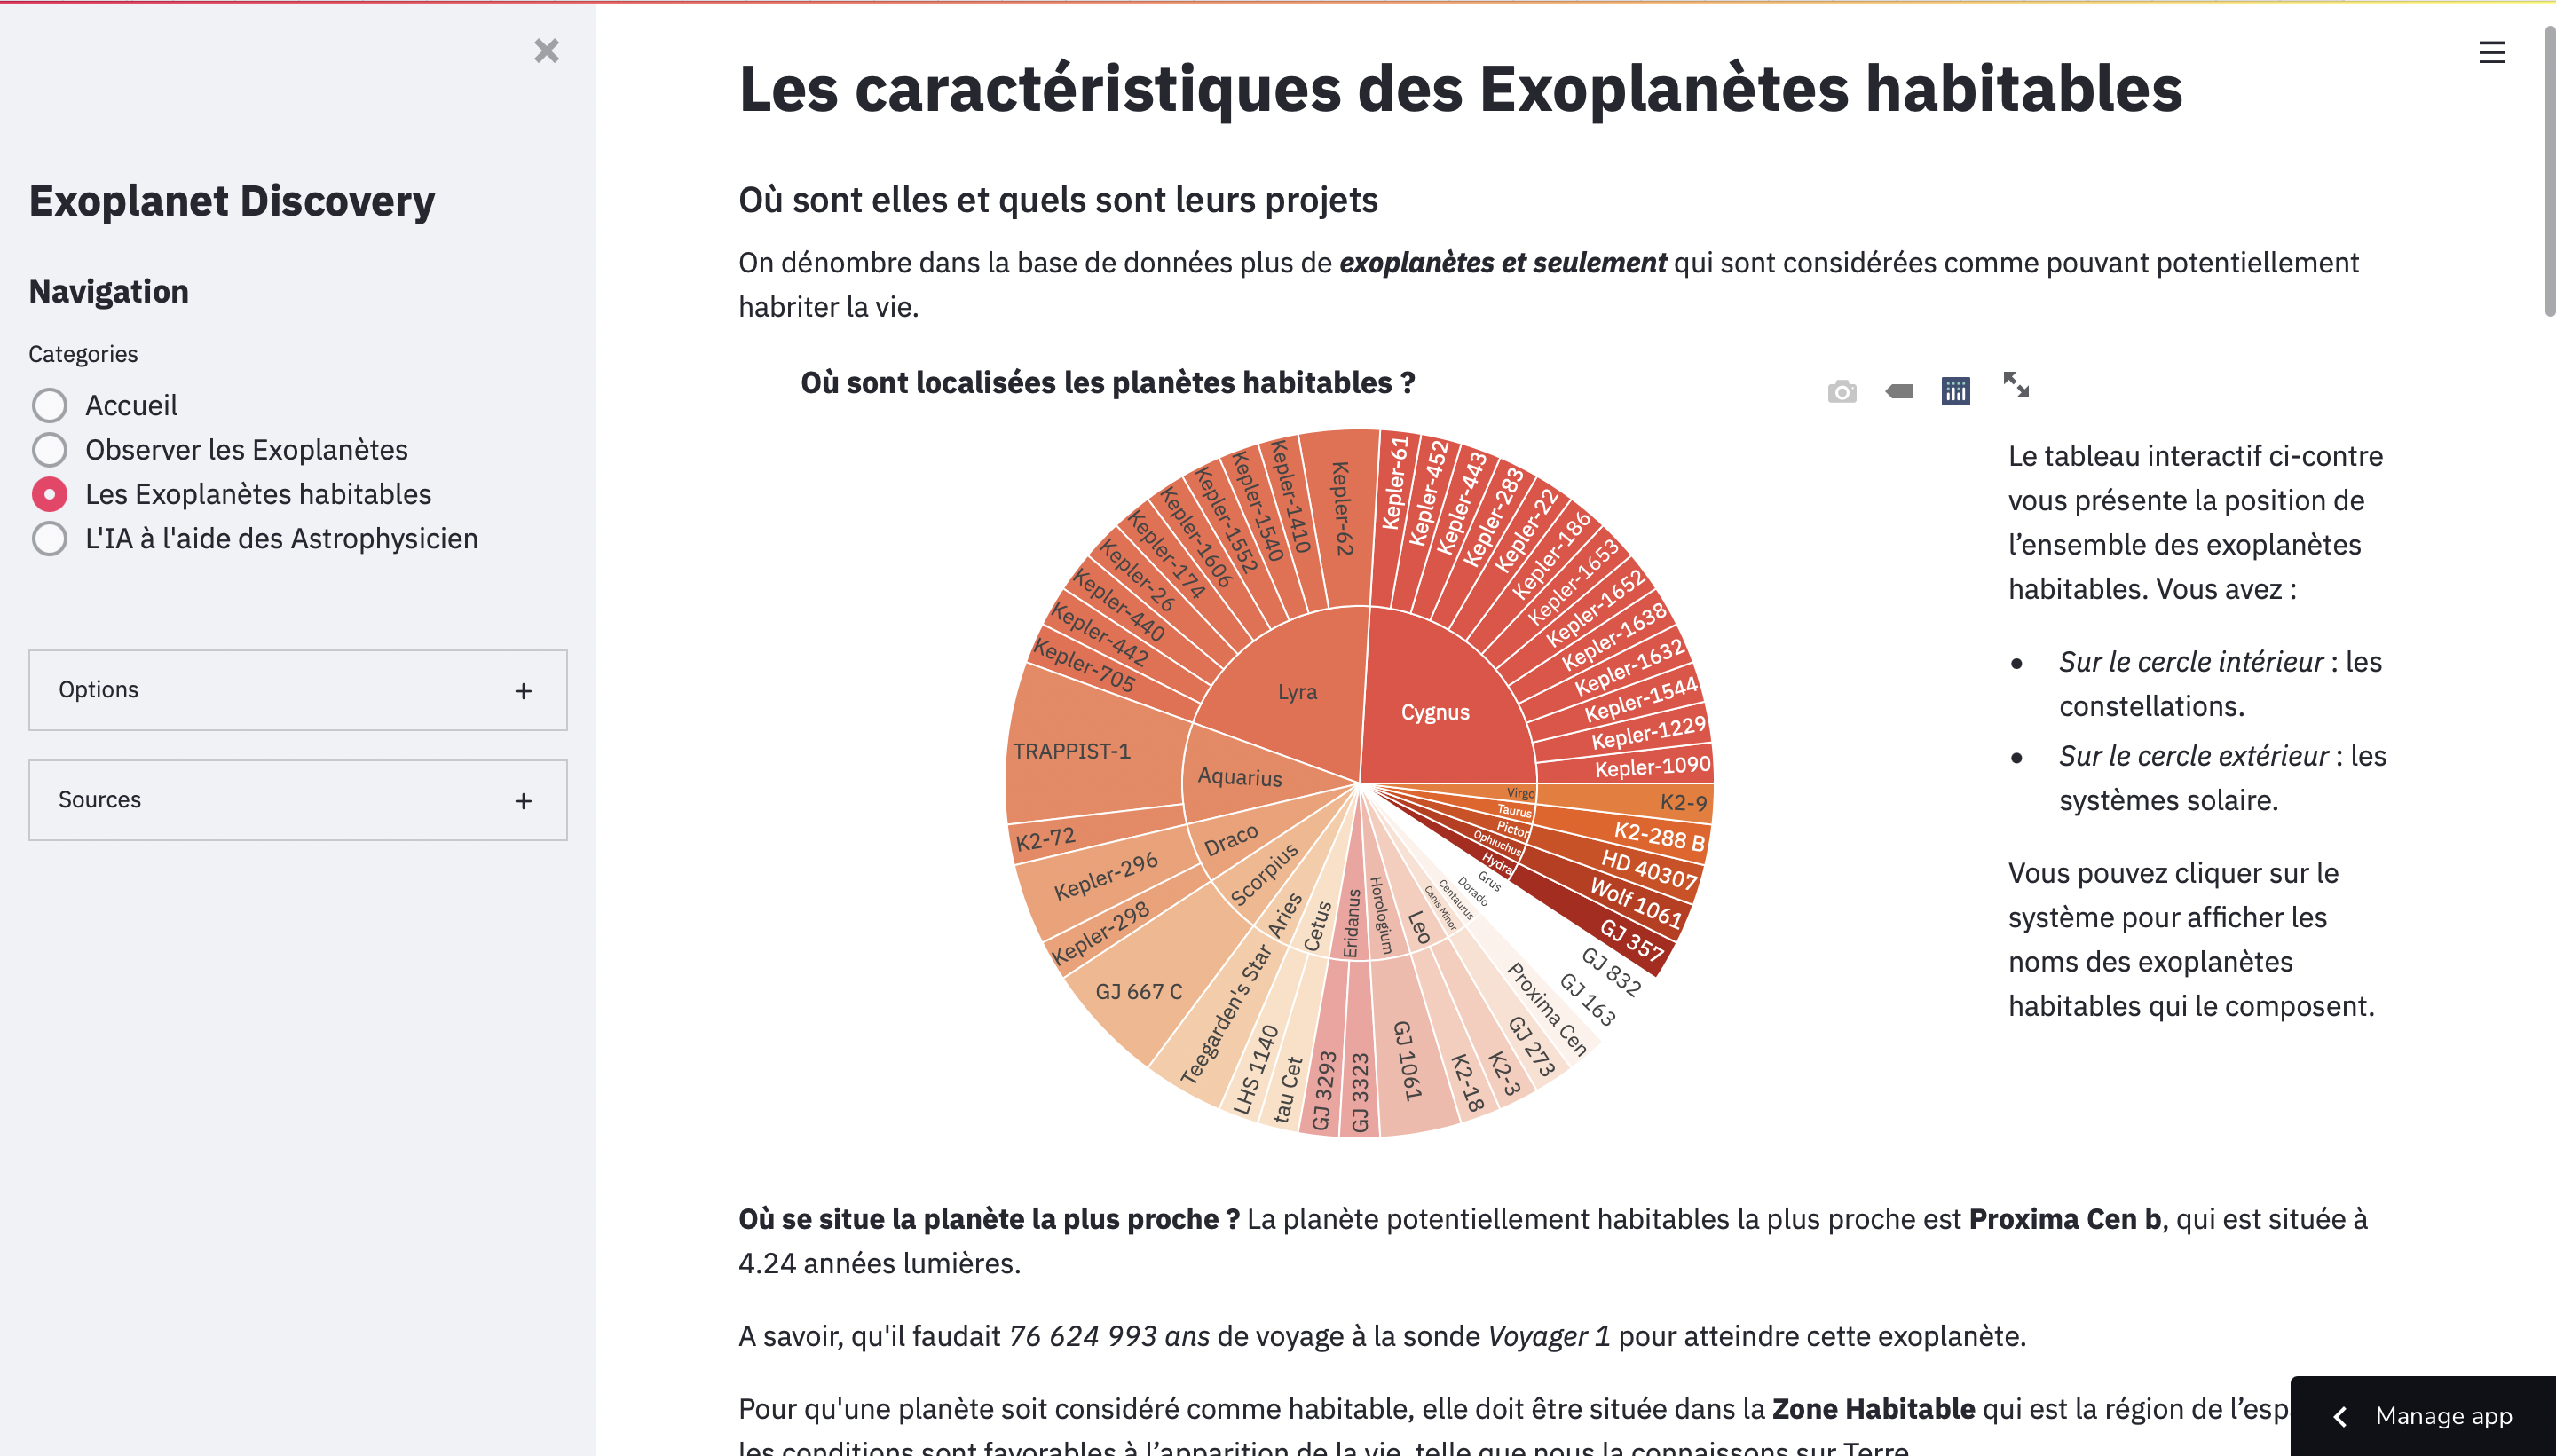Click the plus icon next to Sources

coord(525,800)
